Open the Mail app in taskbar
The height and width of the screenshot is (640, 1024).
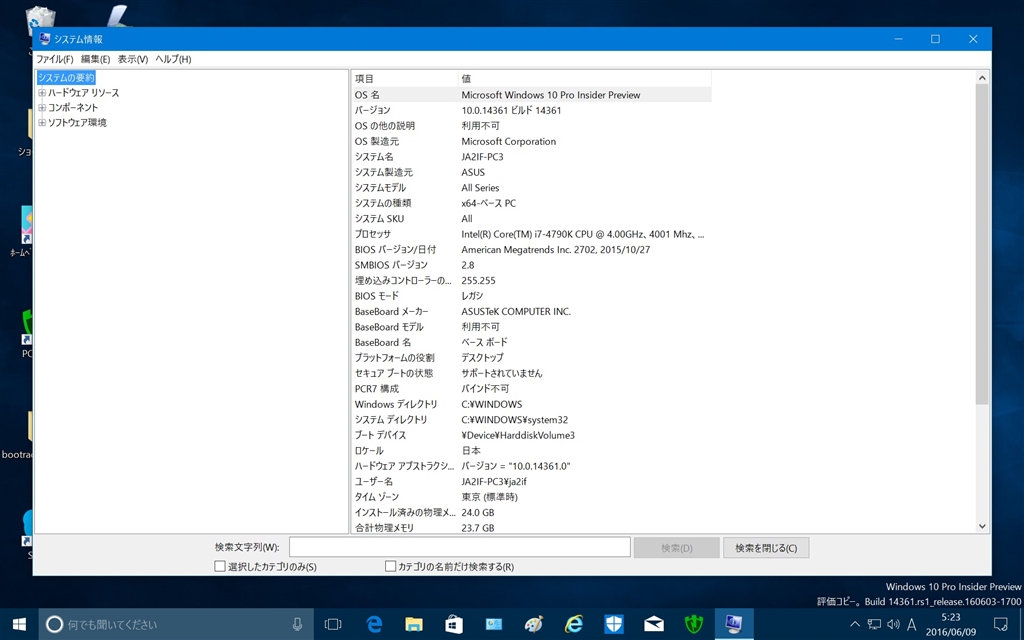coord(654,624)
